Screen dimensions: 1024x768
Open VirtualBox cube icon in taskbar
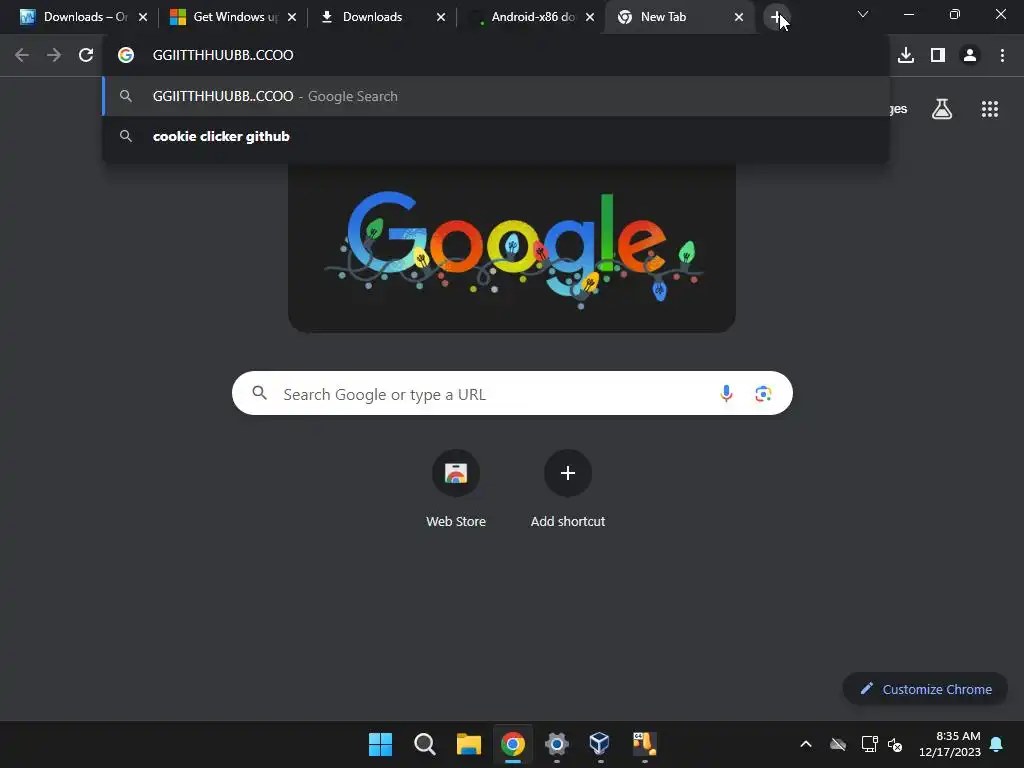pos(600,744)
